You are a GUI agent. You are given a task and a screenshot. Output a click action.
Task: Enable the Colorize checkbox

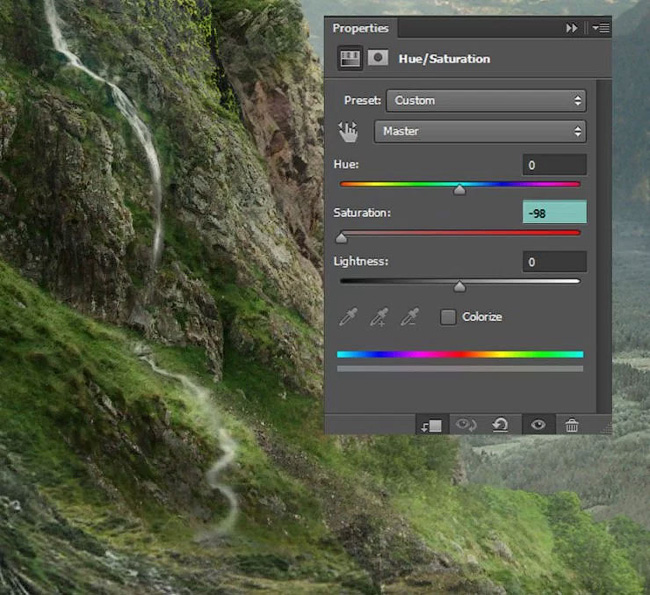pyautogui.click(x=448, y=317)
